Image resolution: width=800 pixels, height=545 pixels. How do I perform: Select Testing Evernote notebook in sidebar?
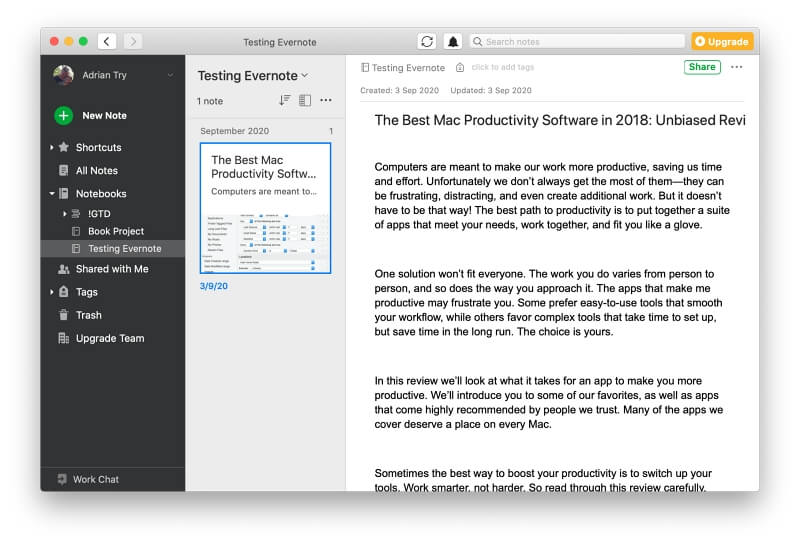(113, 249)
